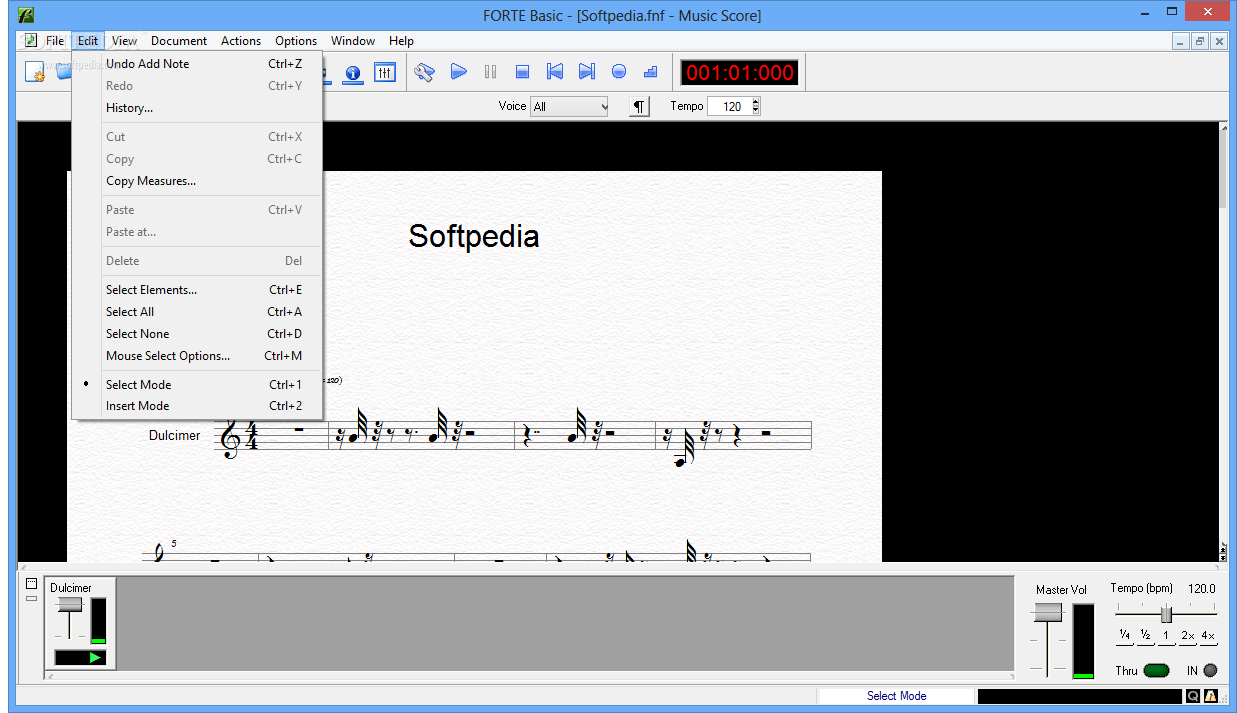Click the time display 001:01:000
The width and height of the screenshot is (1237, 713).
point(739,72)
